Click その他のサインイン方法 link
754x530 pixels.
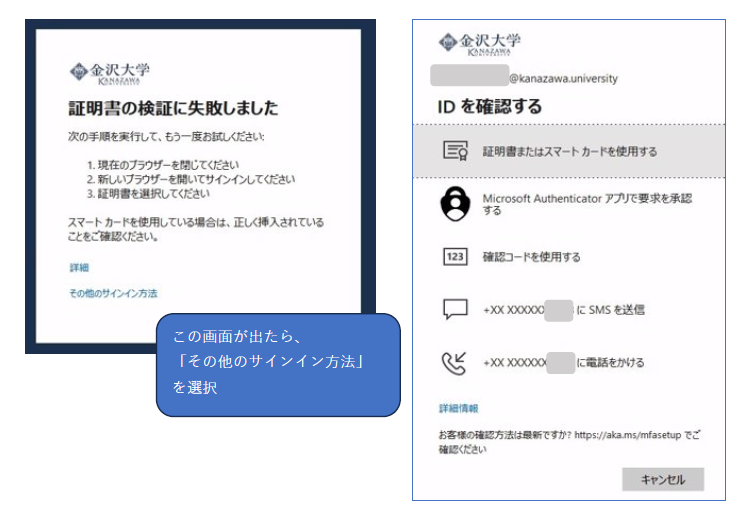[x=113, y=293]
